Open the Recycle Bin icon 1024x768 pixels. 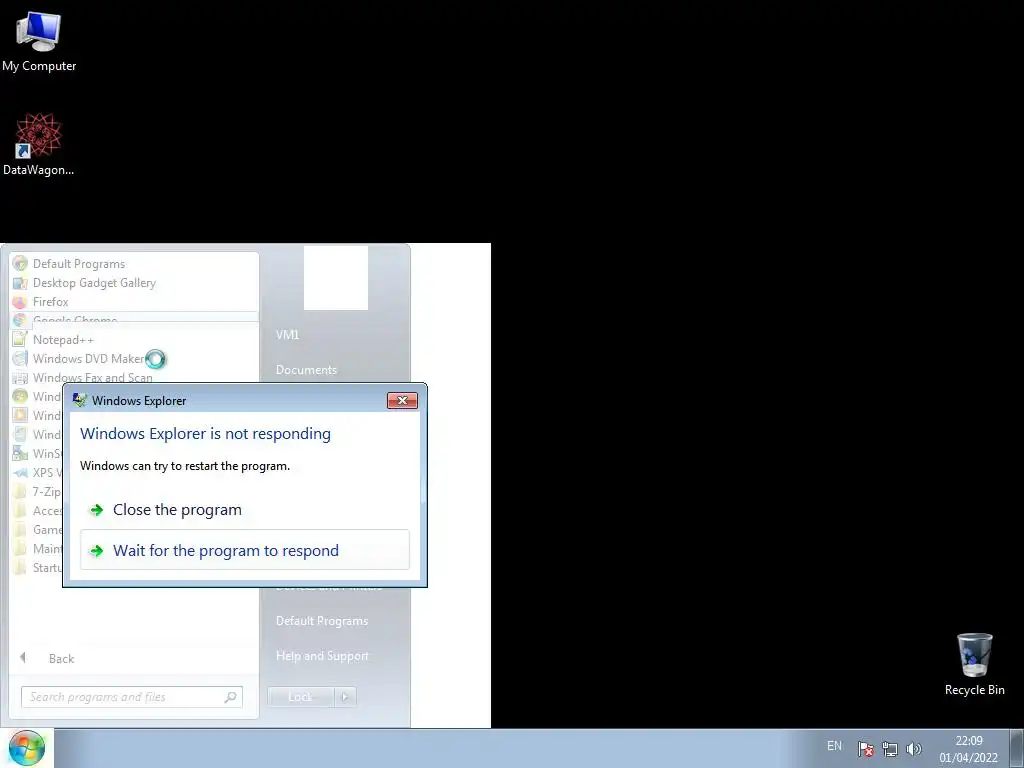[974, 664]
